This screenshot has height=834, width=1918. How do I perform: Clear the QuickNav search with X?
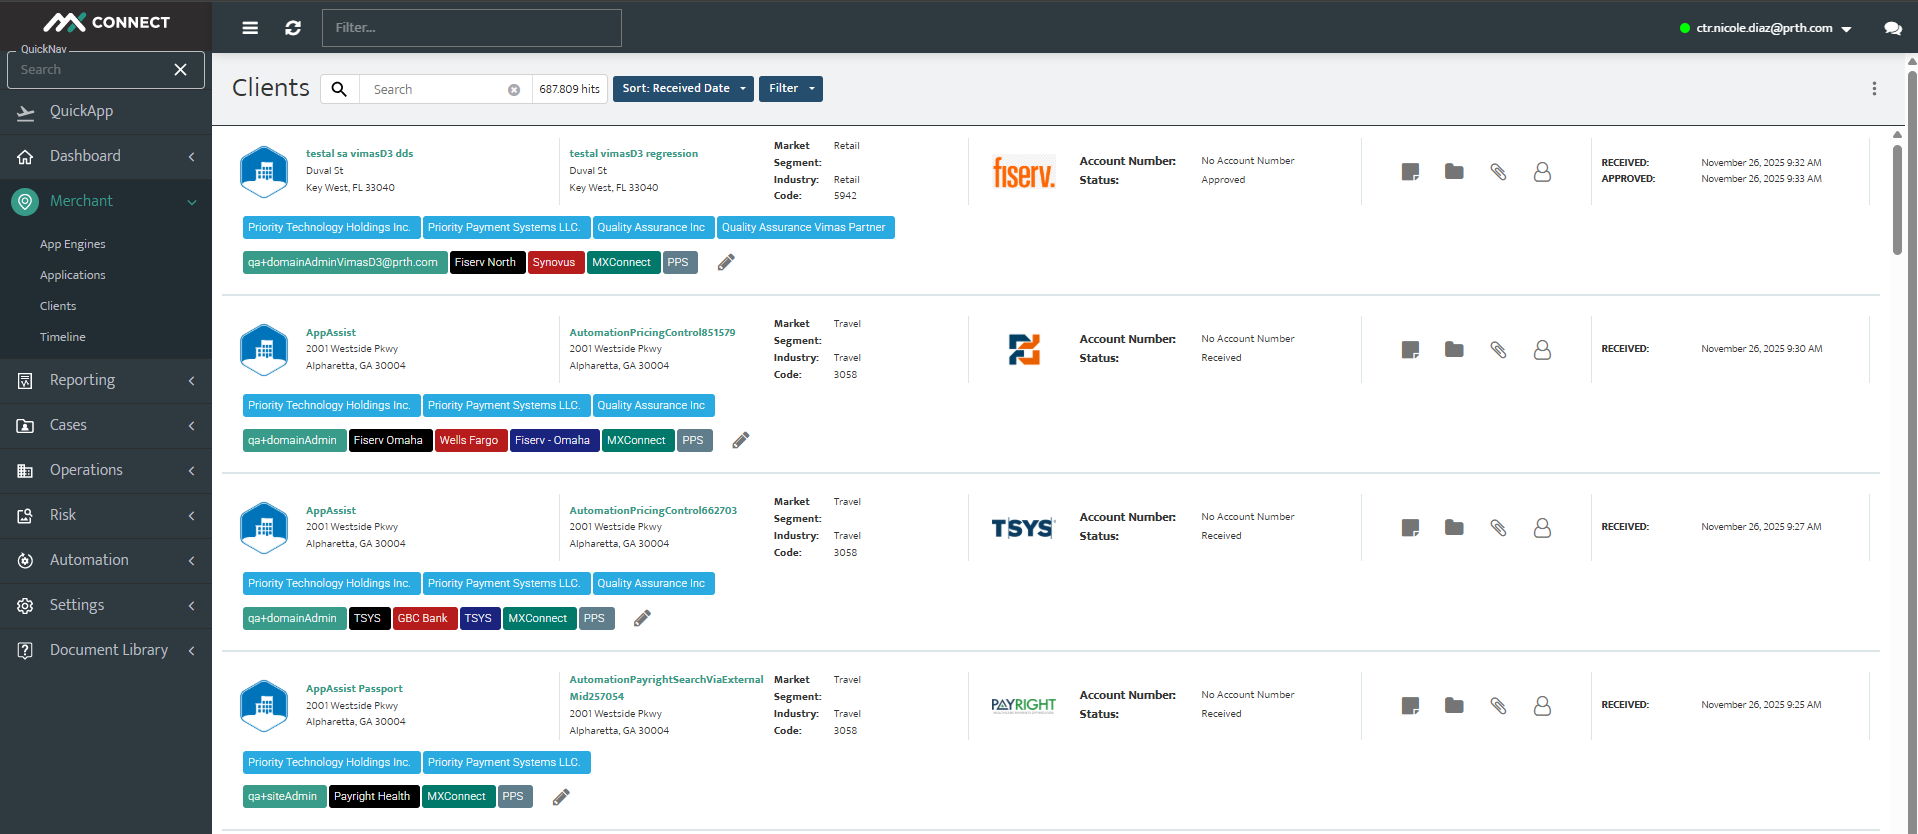[180, 70]
